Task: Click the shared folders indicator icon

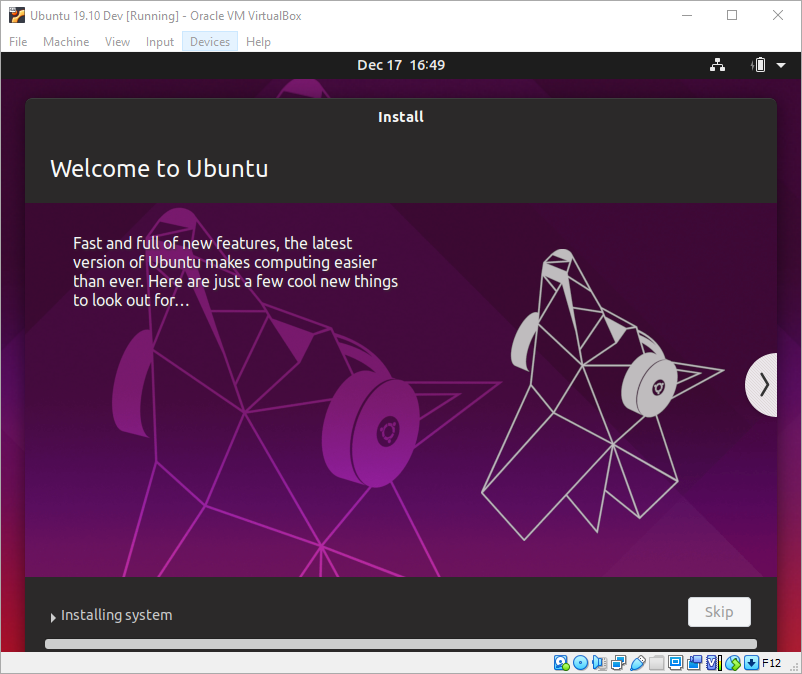Action: coord(657,663)
